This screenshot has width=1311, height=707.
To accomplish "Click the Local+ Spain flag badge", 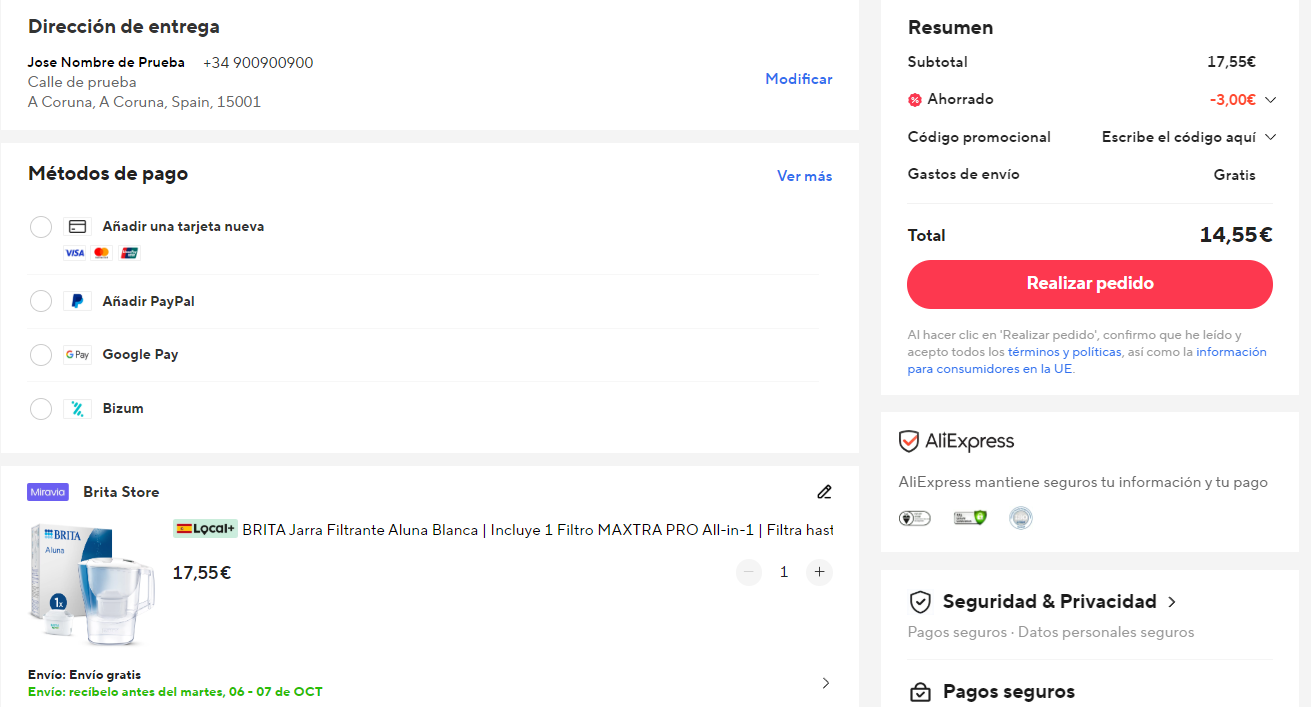I will (x=205, y=529).
